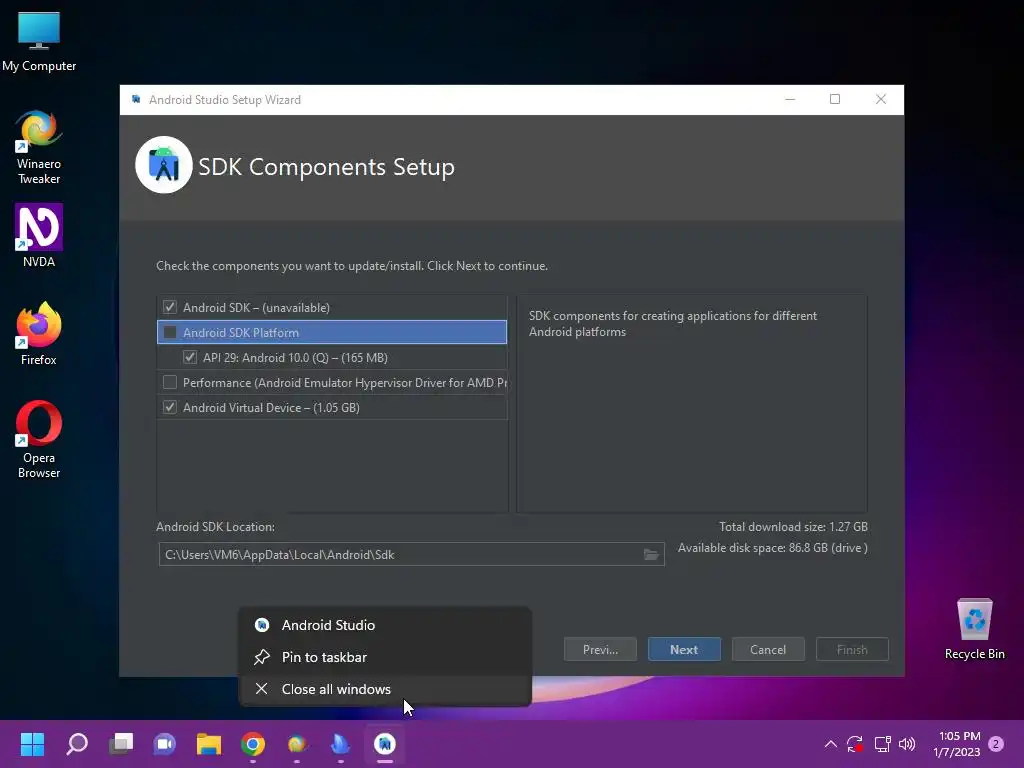Toggle Android SDK (unavailable) checkbox
This screenshot has width=1024, height=768.
pyautogui.click(x=170, y=307)
